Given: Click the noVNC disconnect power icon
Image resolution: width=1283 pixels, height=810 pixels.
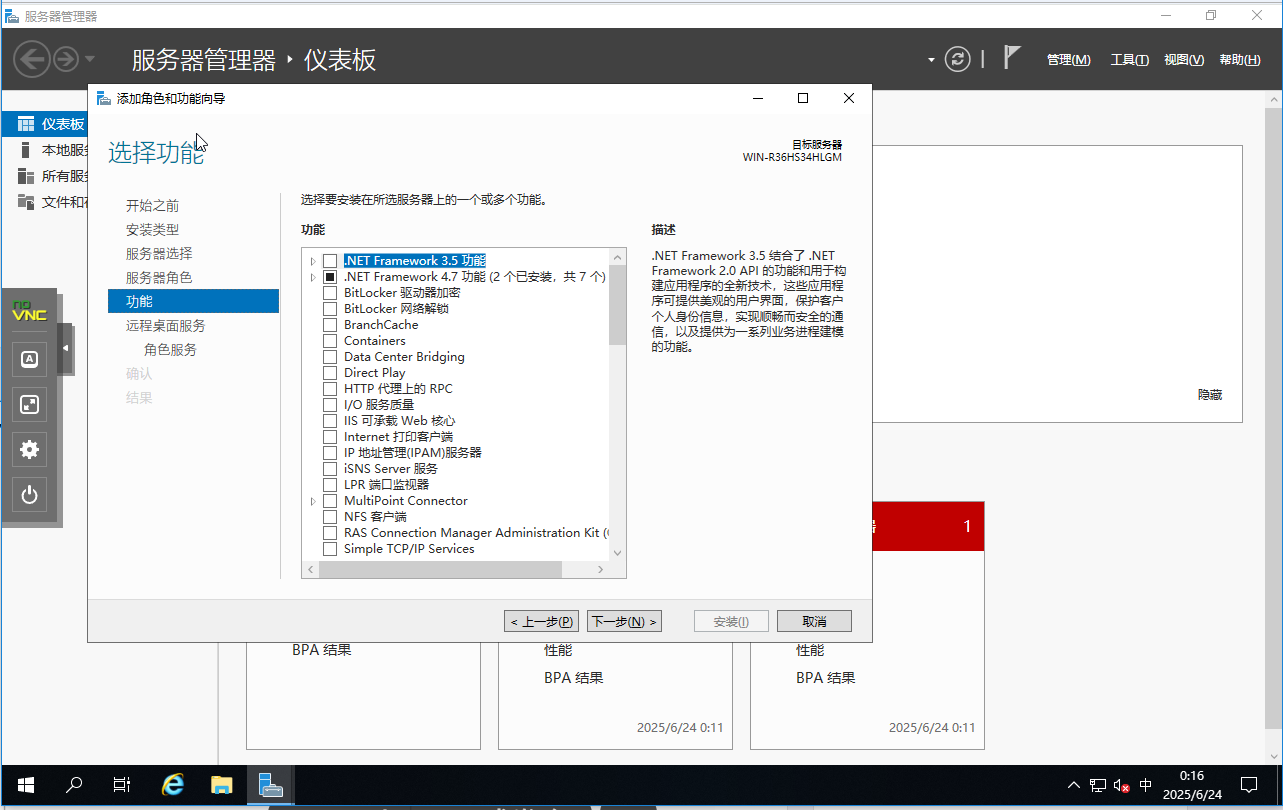Looking at the screenshot, I should (x=29, y=495).
